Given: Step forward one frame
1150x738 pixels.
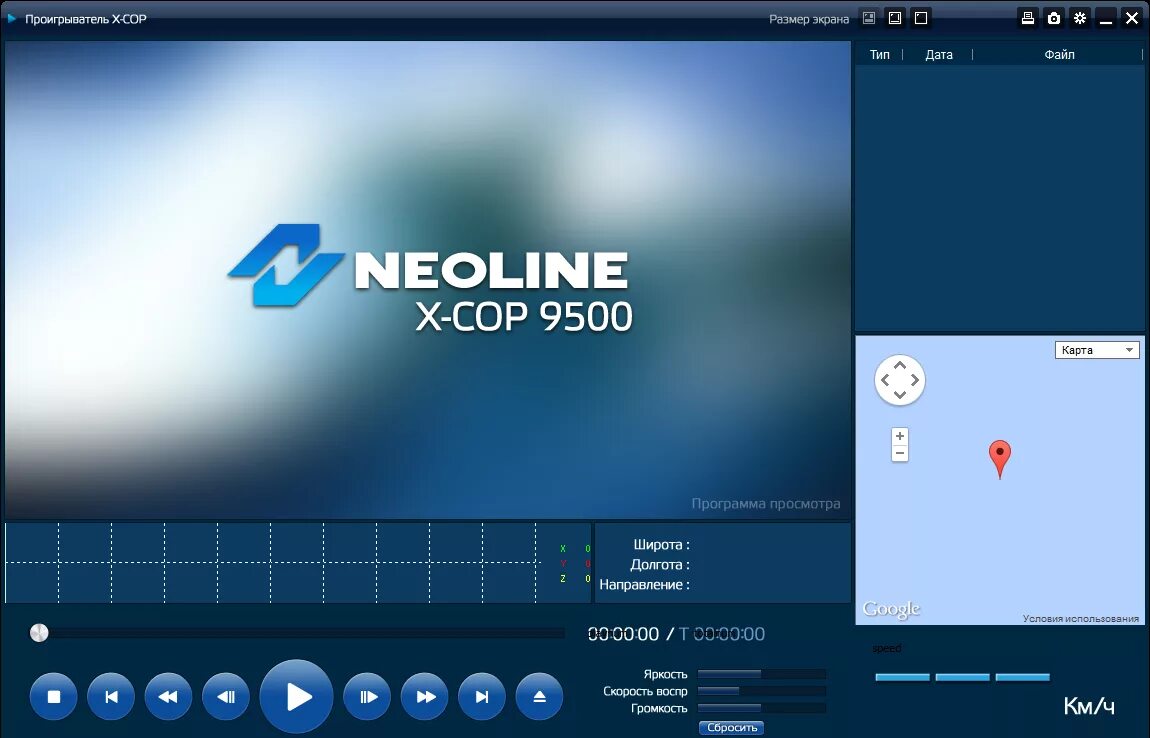Looking at the screenshot, I should (x=367, y=697).
